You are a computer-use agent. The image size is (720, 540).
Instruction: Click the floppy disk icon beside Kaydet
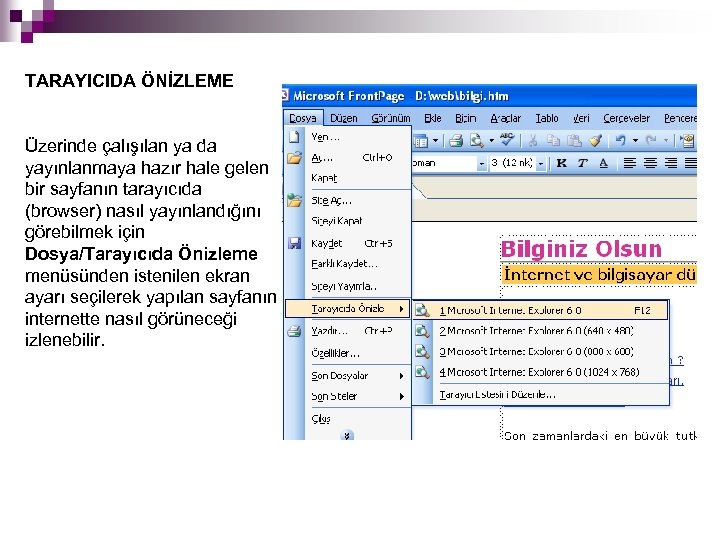click(x=294, y=243)
